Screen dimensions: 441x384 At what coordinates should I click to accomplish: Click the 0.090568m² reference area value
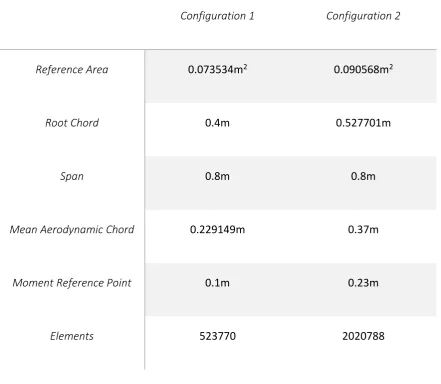363,69
